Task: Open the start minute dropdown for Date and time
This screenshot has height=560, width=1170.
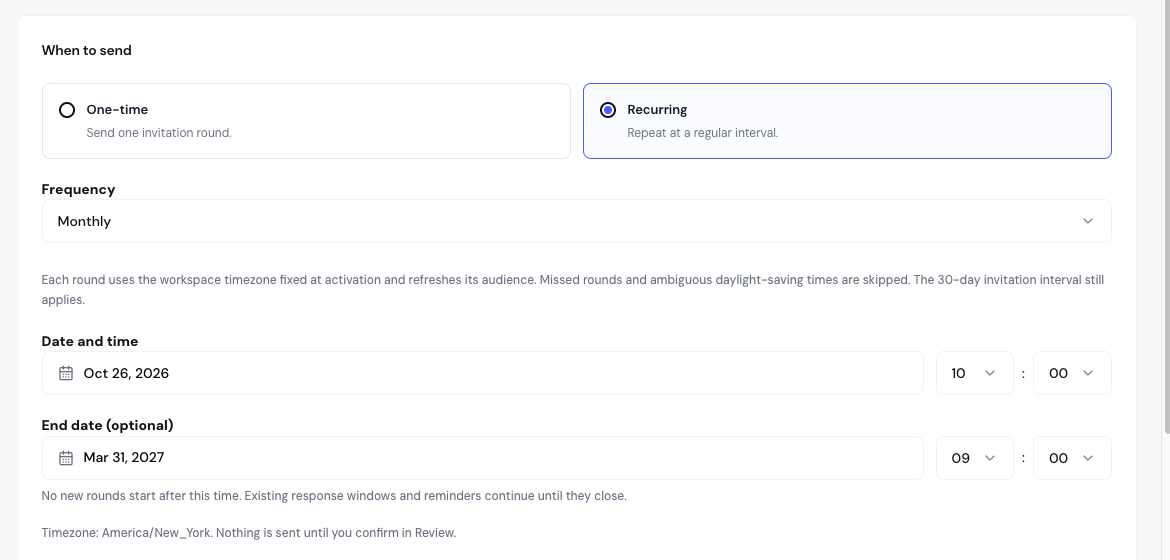Action: 1072,373
